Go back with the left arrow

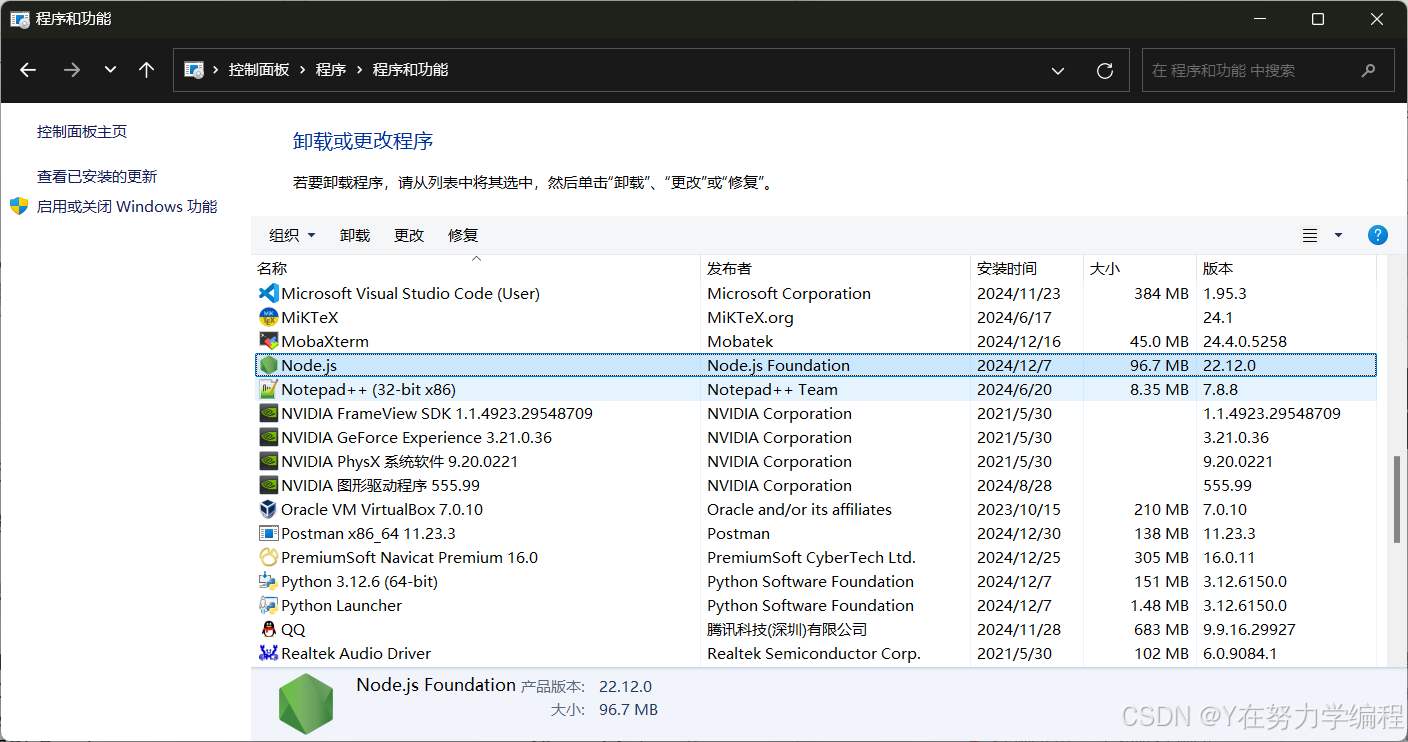tap(28, 70)
